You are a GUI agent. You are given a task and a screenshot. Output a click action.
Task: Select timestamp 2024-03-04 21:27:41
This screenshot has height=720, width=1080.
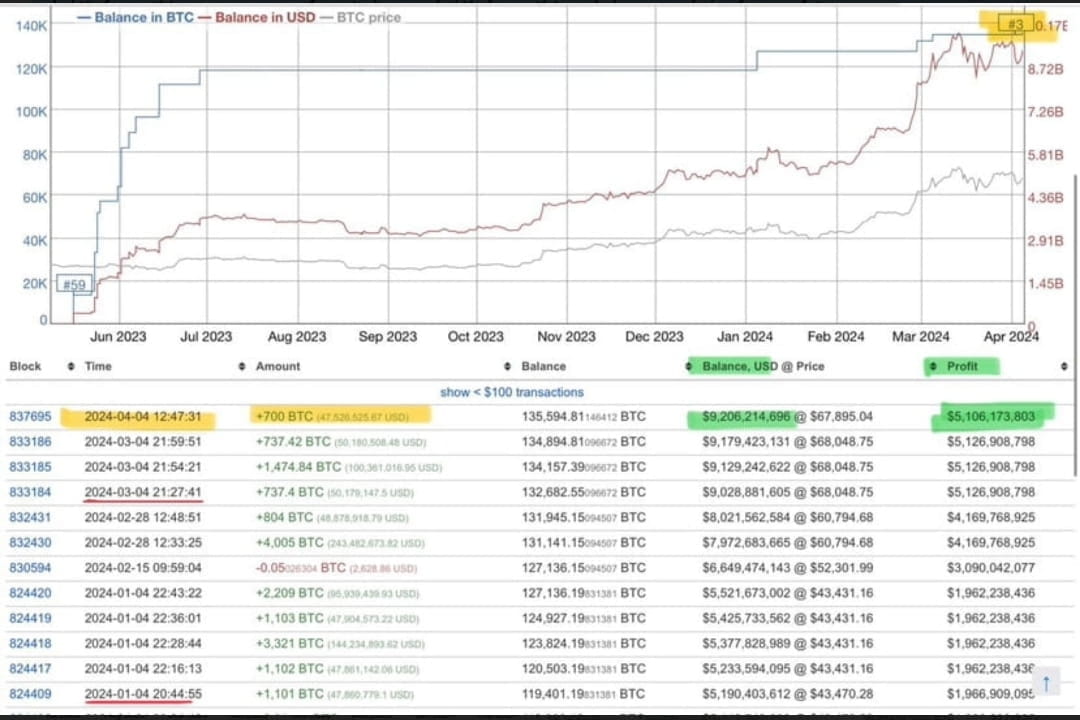pyautogui.click(x=143, y=492)
